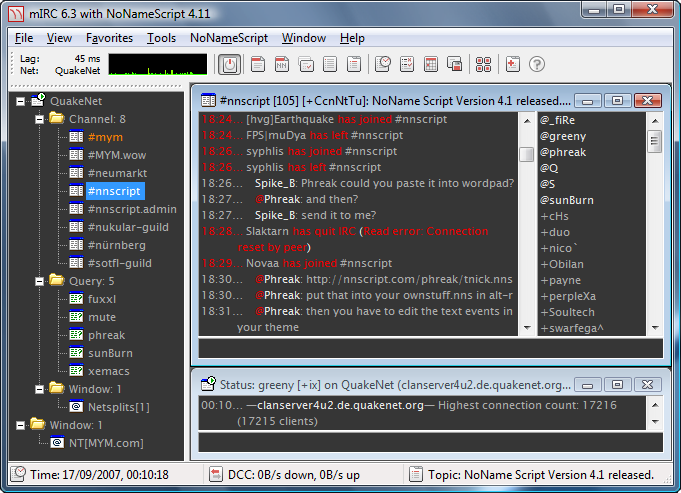Click the Topic notepad icon in status bar

[x=416, y=474]
